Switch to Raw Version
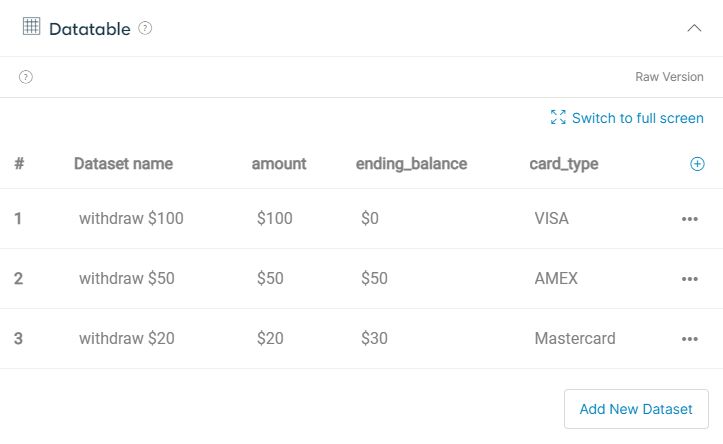 click(x=669, y=77)
